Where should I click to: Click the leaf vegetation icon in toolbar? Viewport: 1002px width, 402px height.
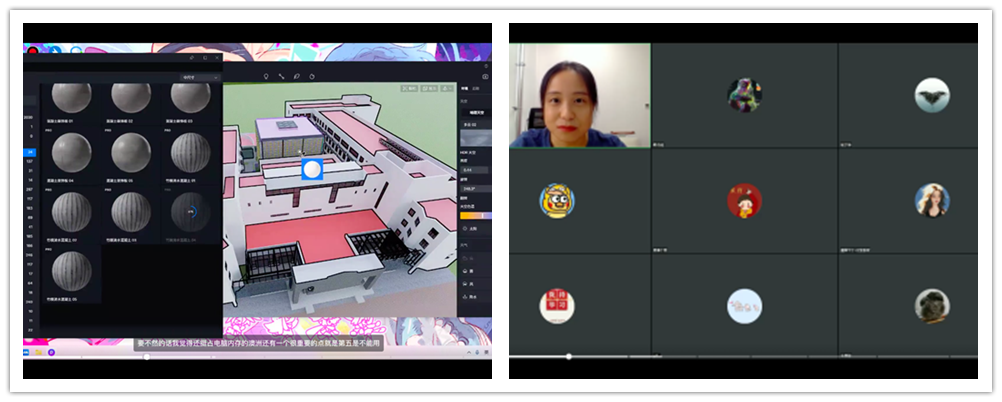click(x=297, y=76)
